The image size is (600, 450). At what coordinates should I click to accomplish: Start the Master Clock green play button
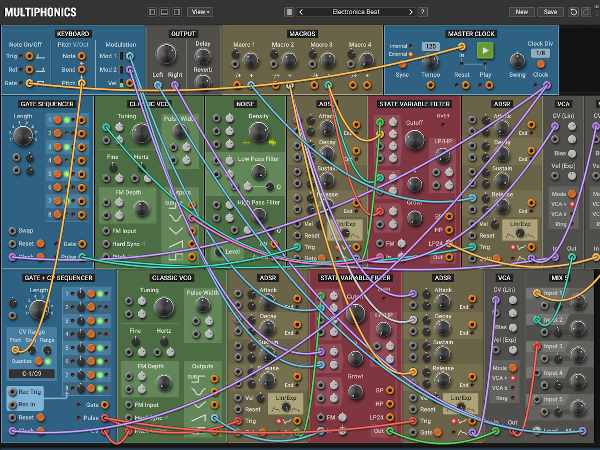point(485,50)
